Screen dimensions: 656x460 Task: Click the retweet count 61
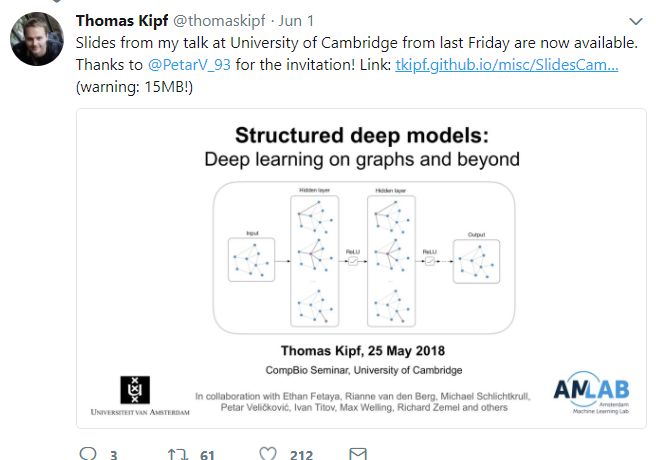click(x=207, y=455)
